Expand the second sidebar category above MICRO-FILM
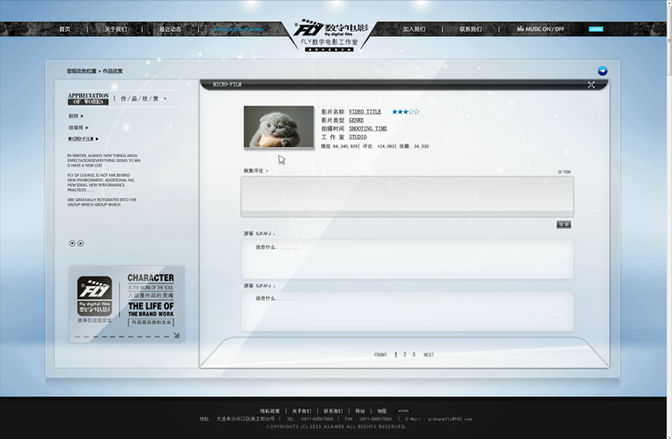Viewport: 672px width, 439px height. click(79, 128)
